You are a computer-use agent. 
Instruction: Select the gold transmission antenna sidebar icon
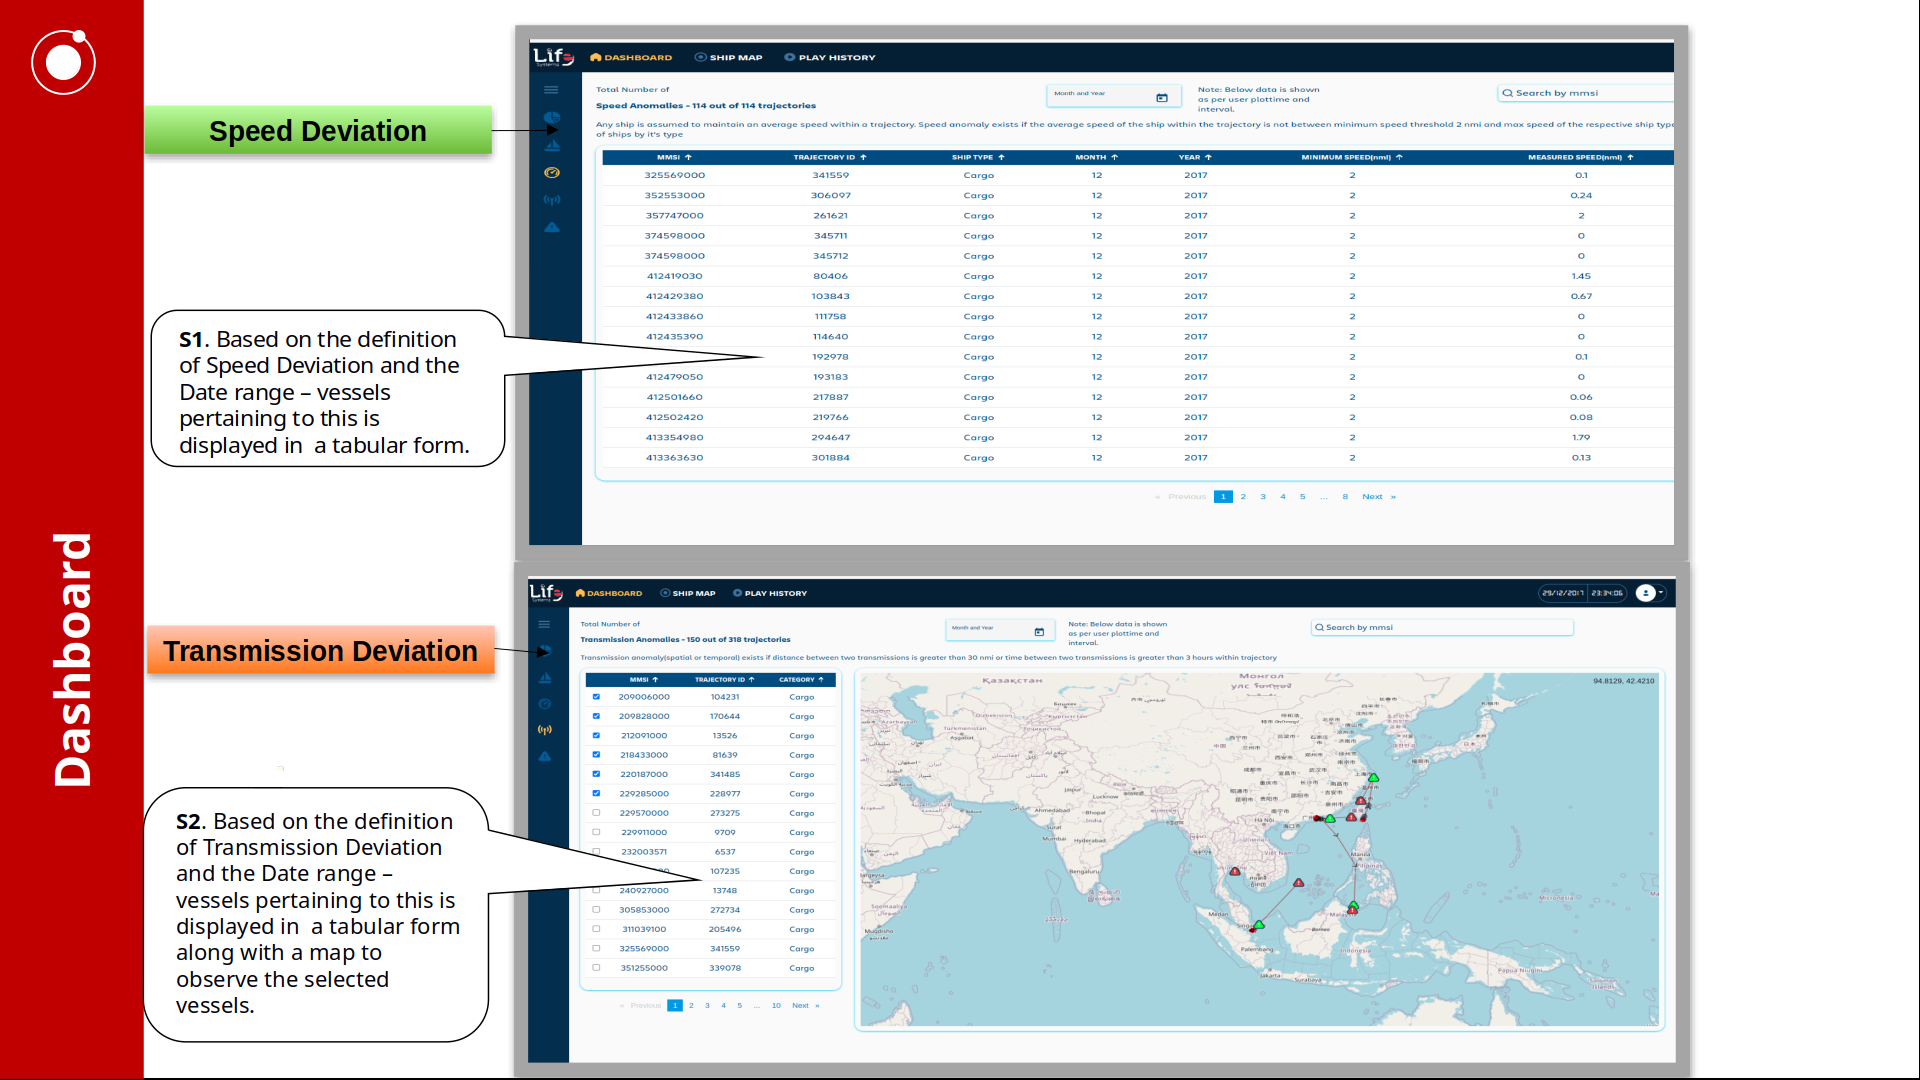pos(545,730)
